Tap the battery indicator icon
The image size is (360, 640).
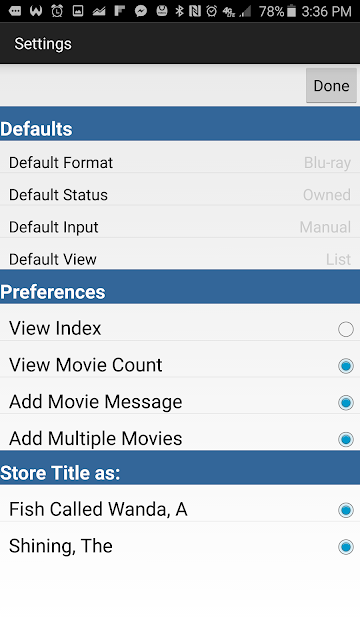[291, 11]
